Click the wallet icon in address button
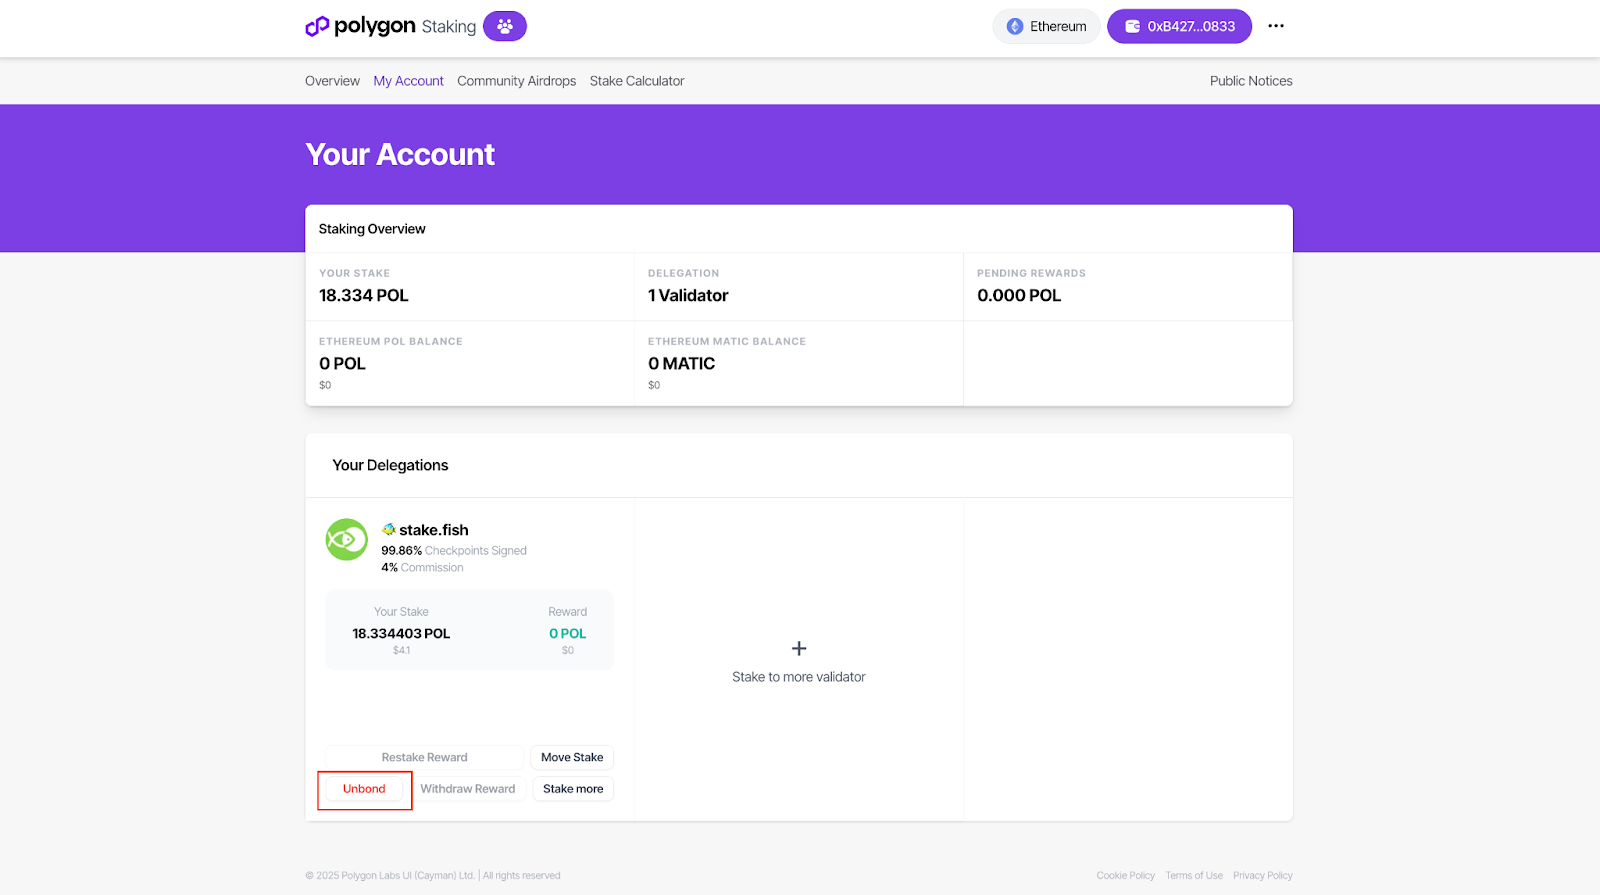The height and width of the screenshot is (895, 1600). point(1133,27)
